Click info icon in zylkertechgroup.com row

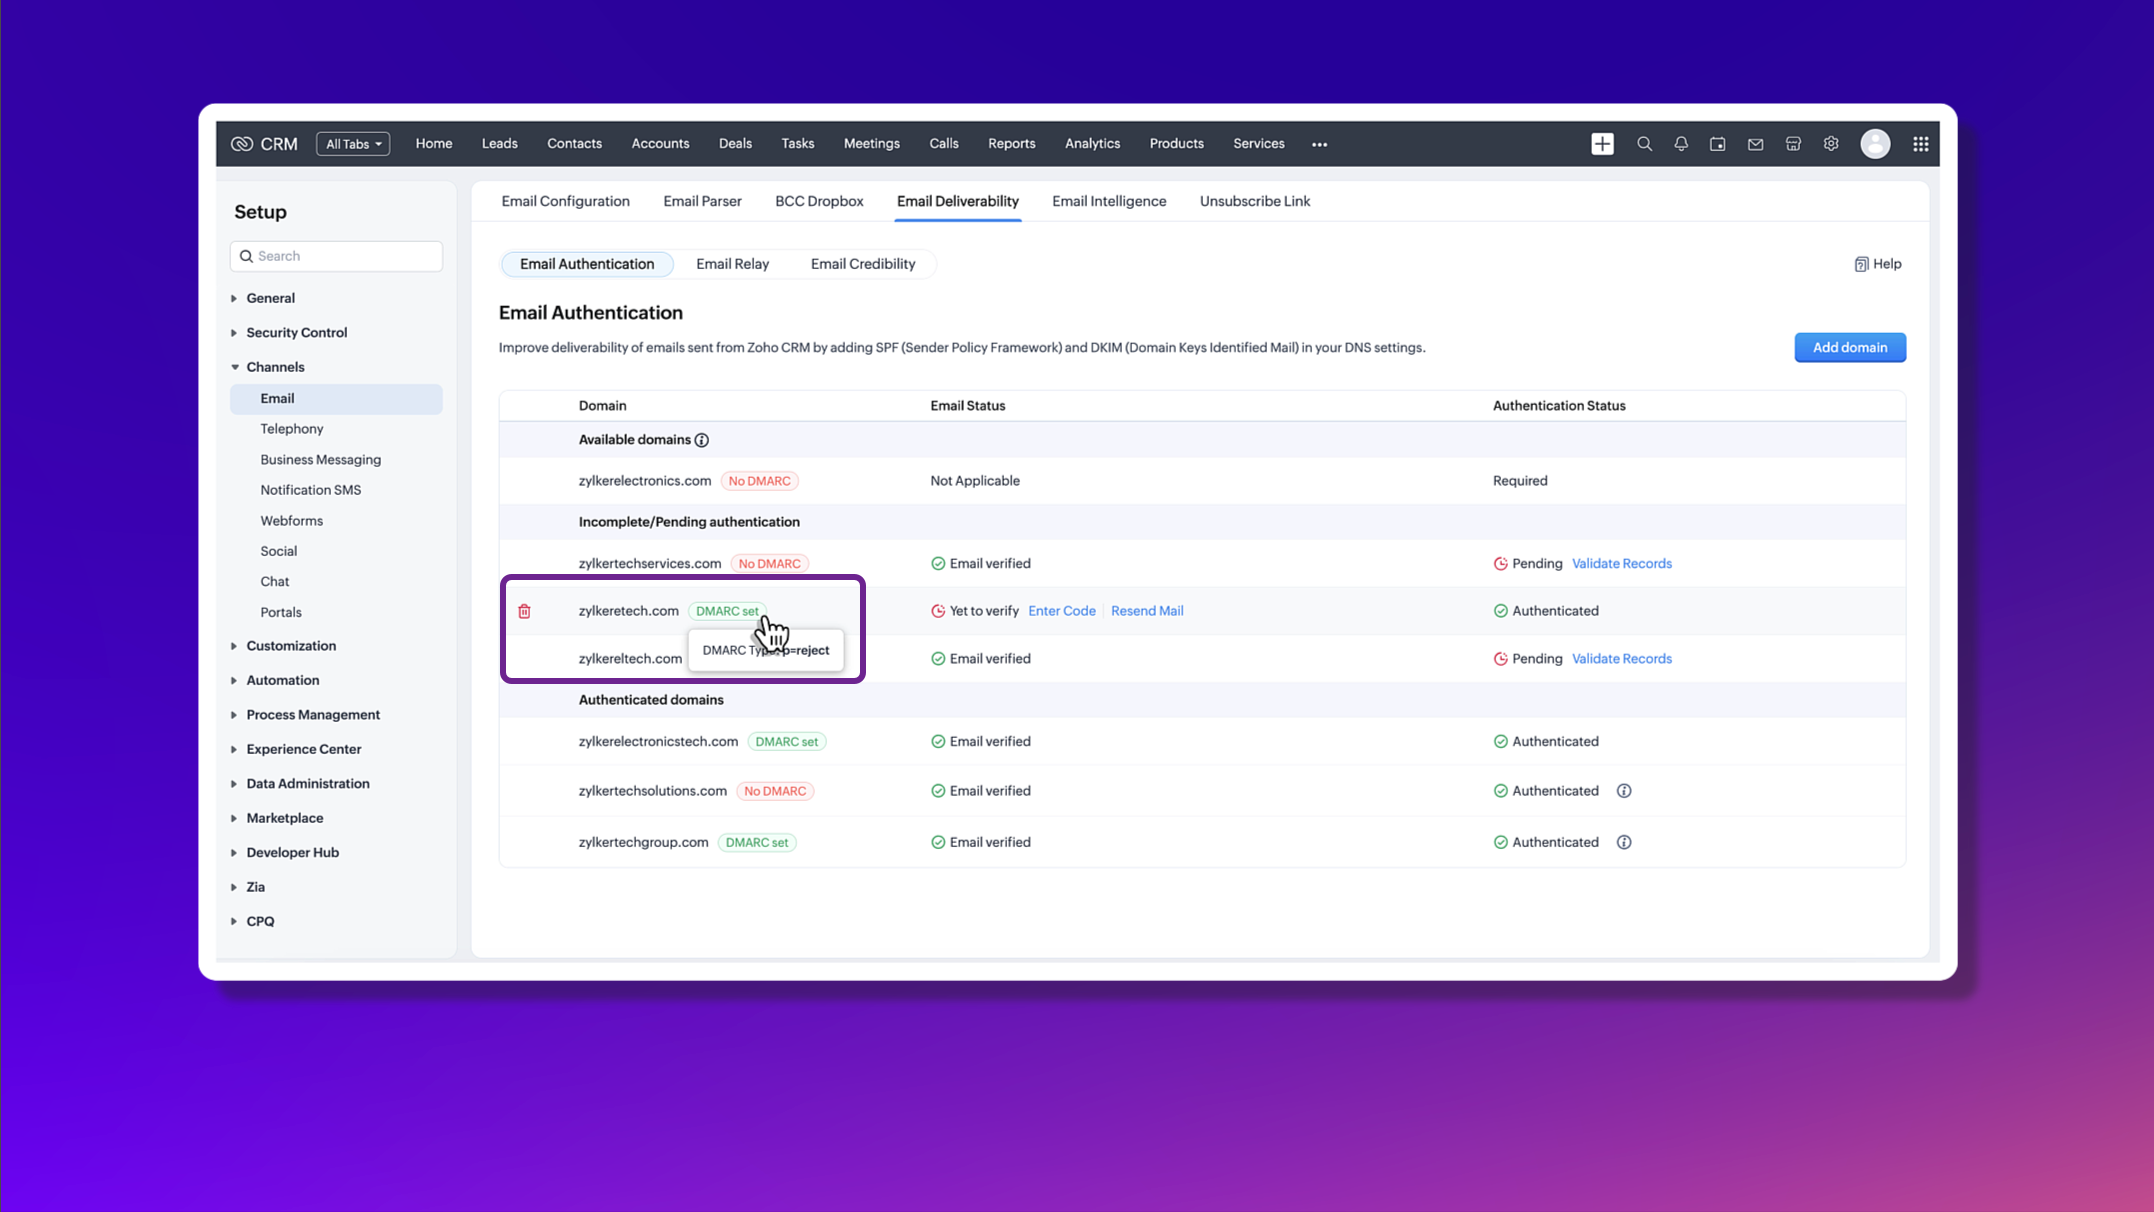pos(1624,842)
